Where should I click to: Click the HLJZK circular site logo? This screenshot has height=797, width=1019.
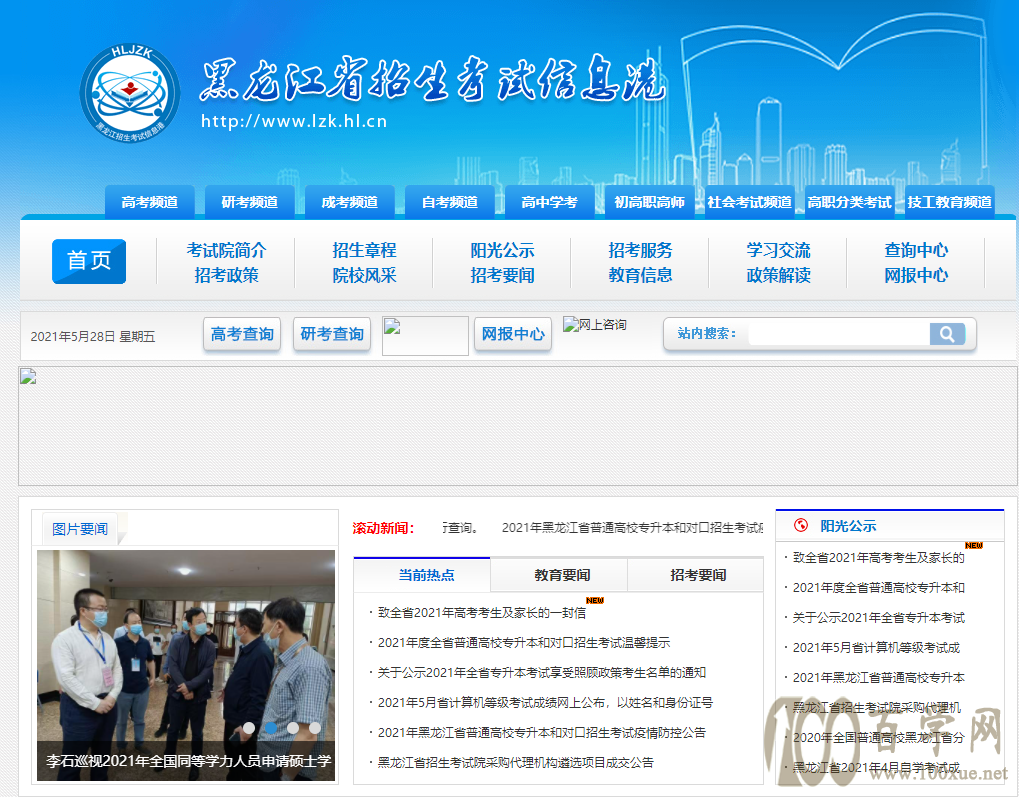[x=131, y=92]
